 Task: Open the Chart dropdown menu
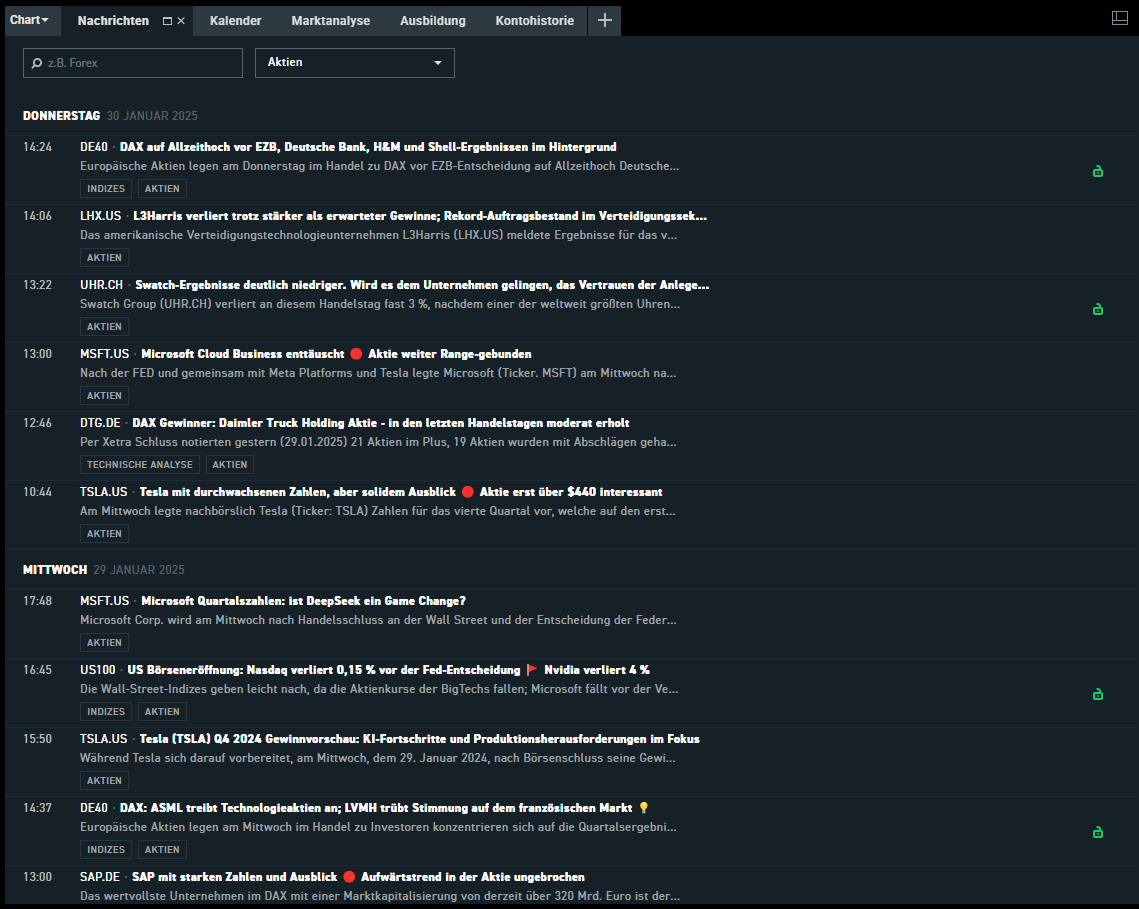(29, 20)
